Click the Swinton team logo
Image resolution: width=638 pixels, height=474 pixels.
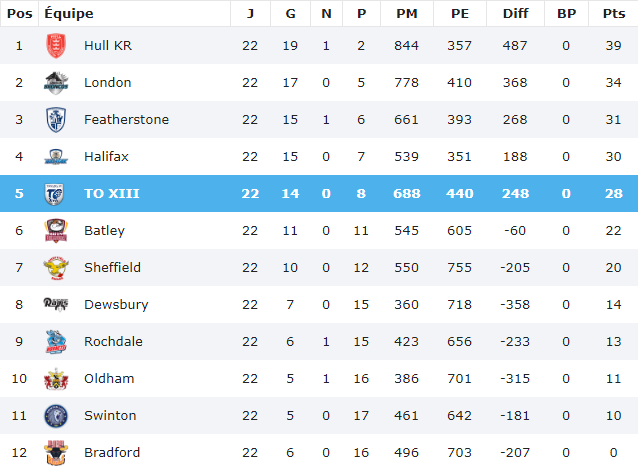[55, 416]
